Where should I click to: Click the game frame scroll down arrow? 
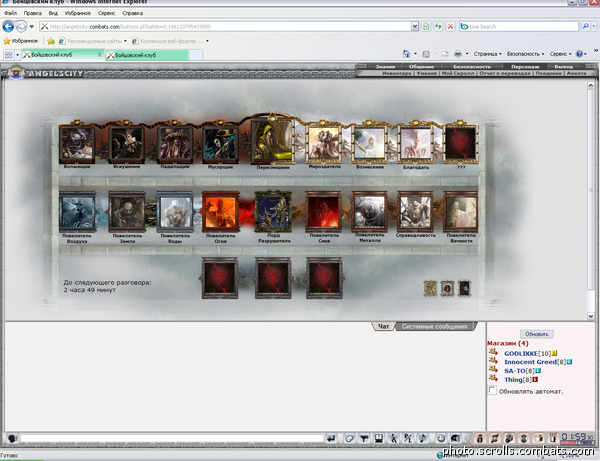point(590,316)
